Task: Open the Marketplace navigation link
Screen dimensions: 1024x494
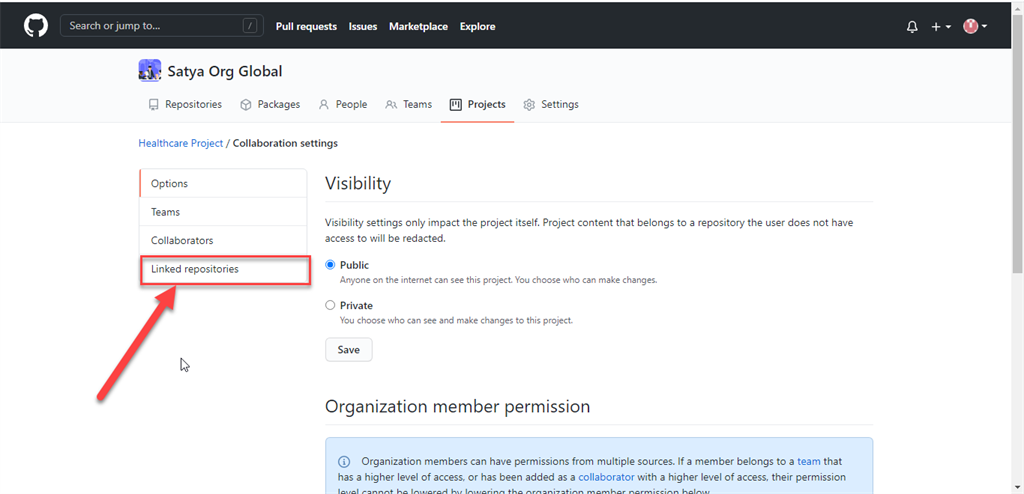Action: 418,27
